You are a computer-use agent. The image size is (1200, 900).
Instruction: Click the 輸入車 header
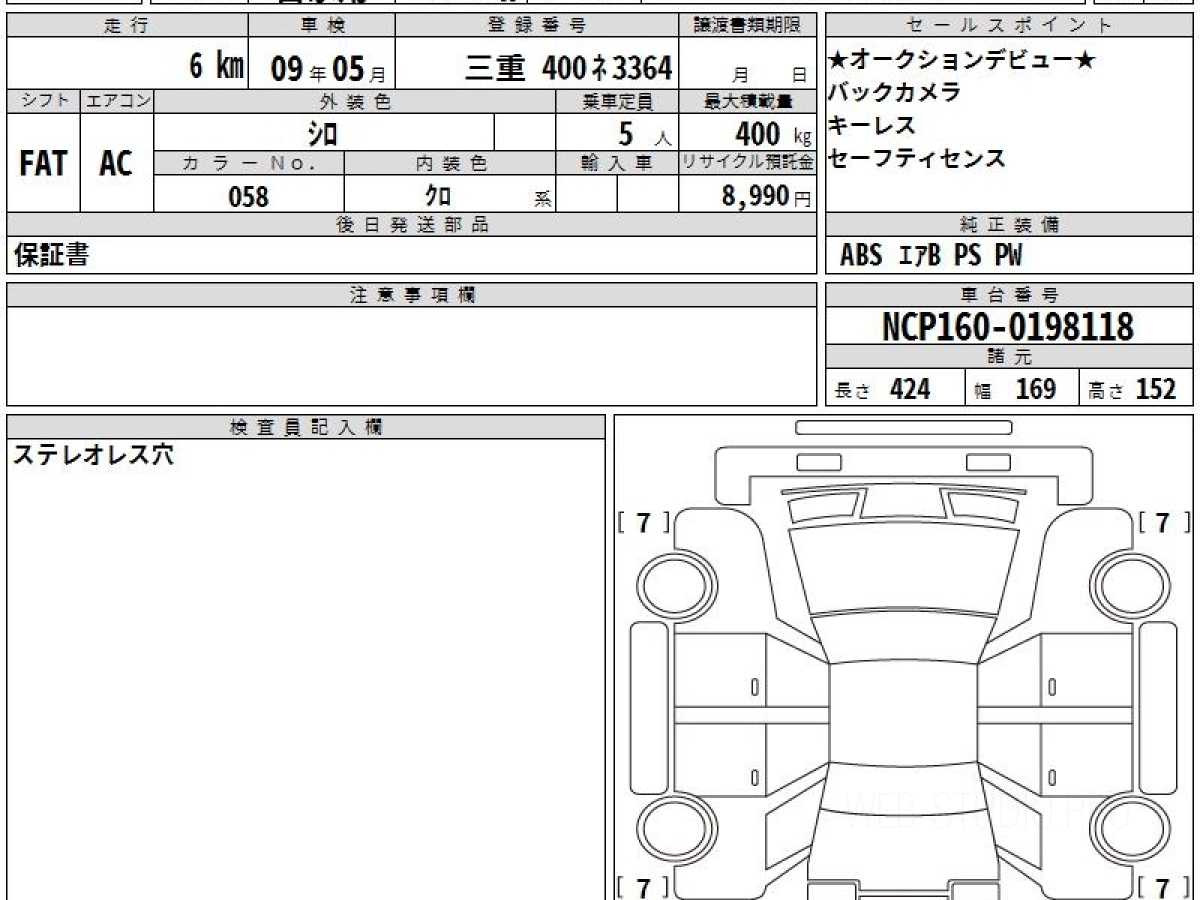(617, 165)
